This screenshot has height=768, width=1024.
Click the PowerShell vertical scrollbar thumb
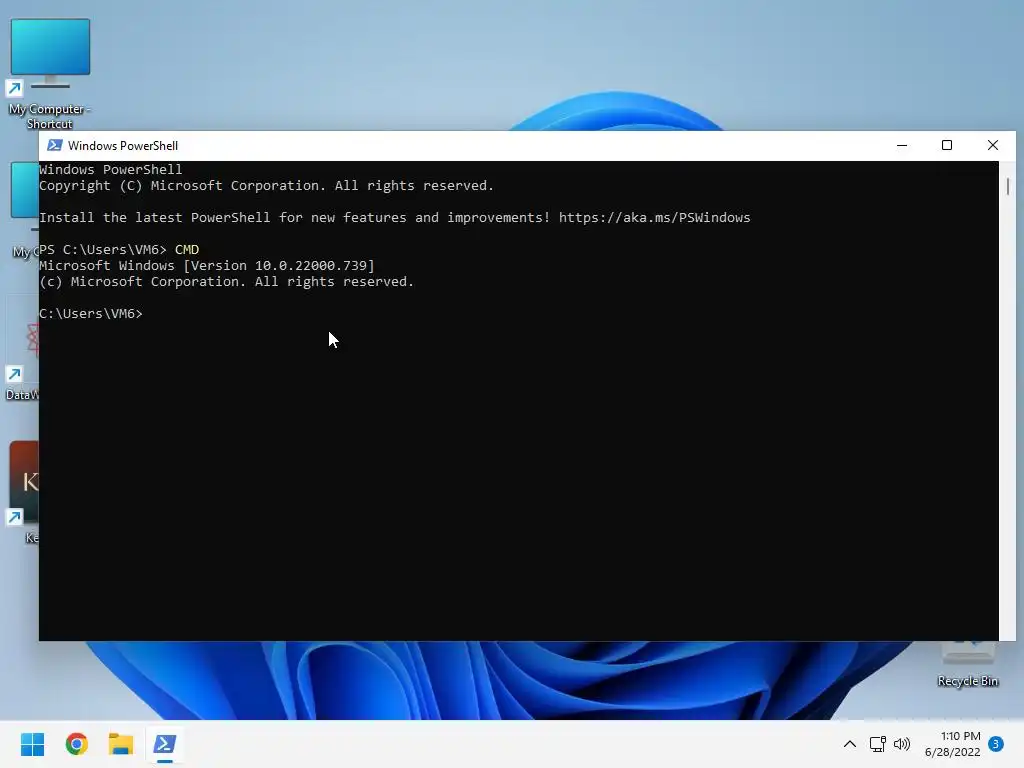[1008, 186]
